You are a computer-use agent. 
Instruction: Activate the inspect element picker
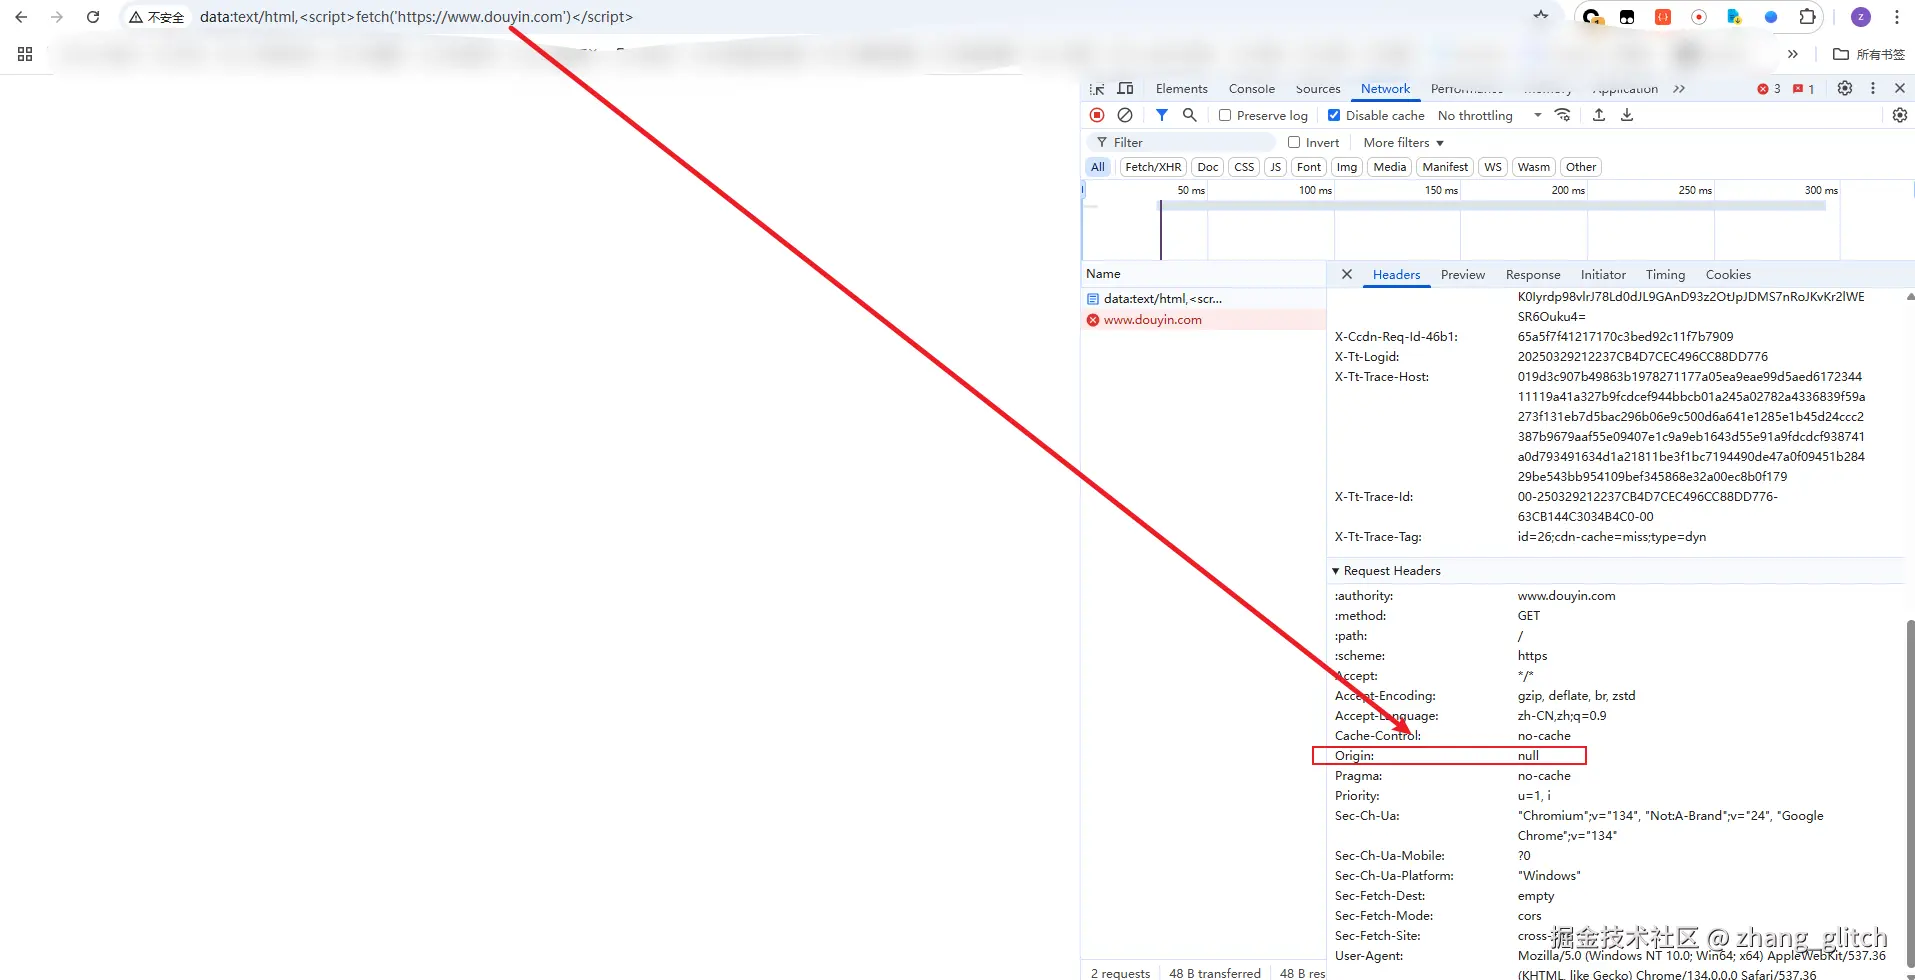coord(1097,89)
